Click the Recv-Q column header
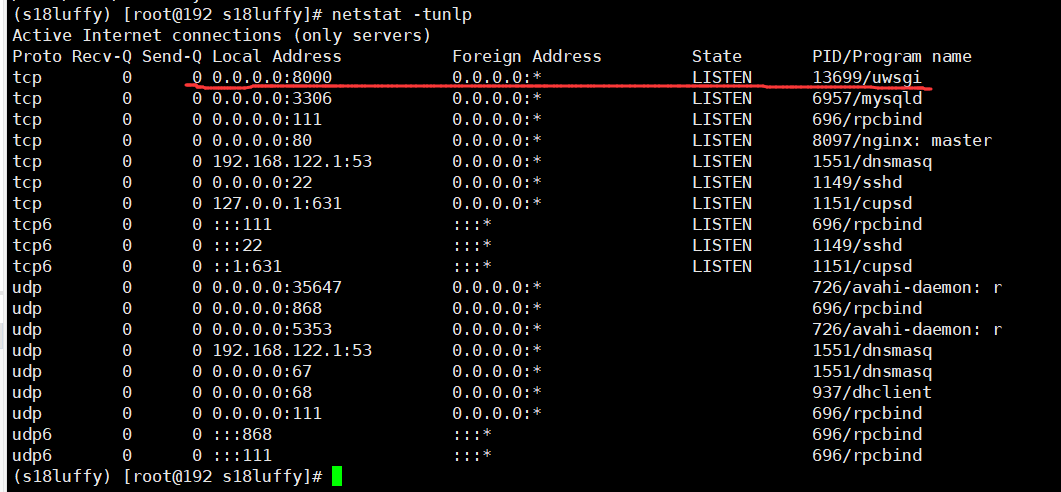 tap(101, 56)
